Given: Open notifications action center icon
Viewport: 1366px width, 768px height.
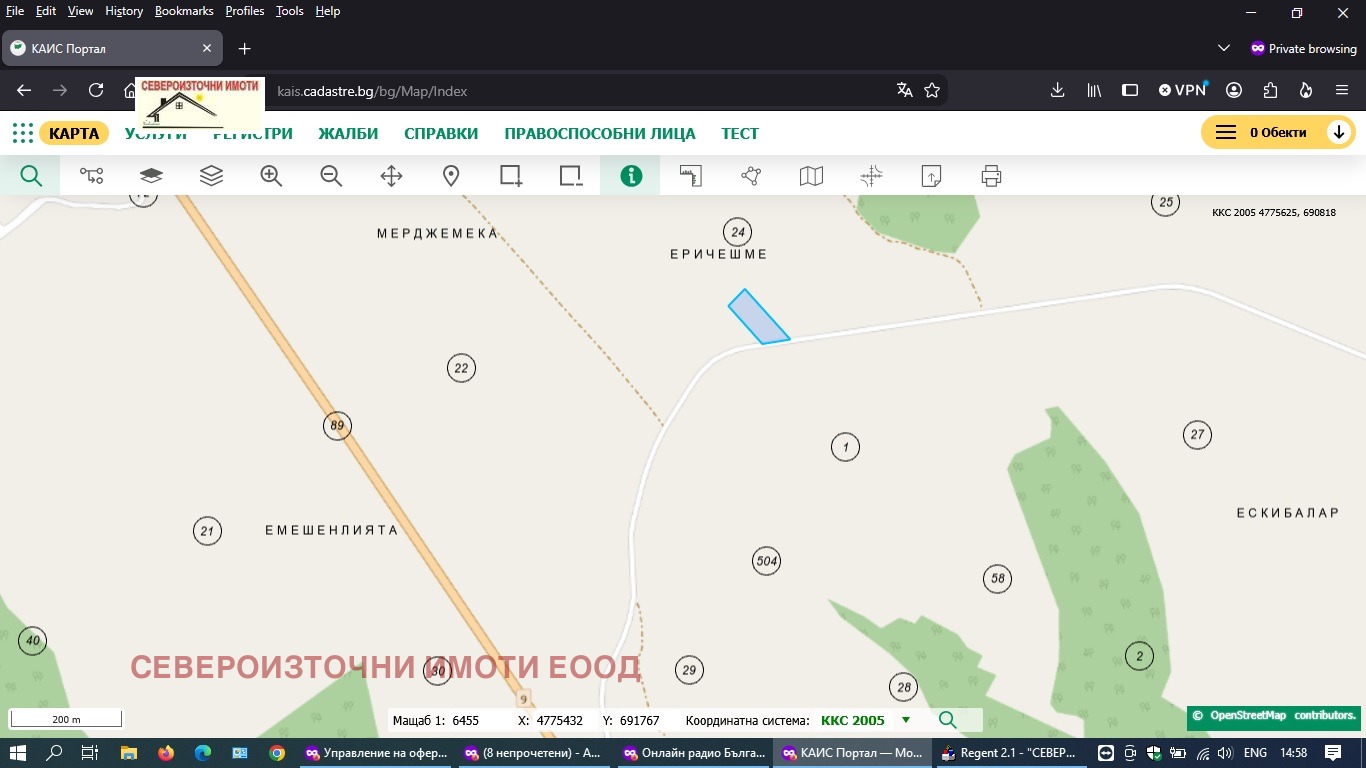Looking at the screenshot, I should pyautogui.click(x=1333, y=753).
